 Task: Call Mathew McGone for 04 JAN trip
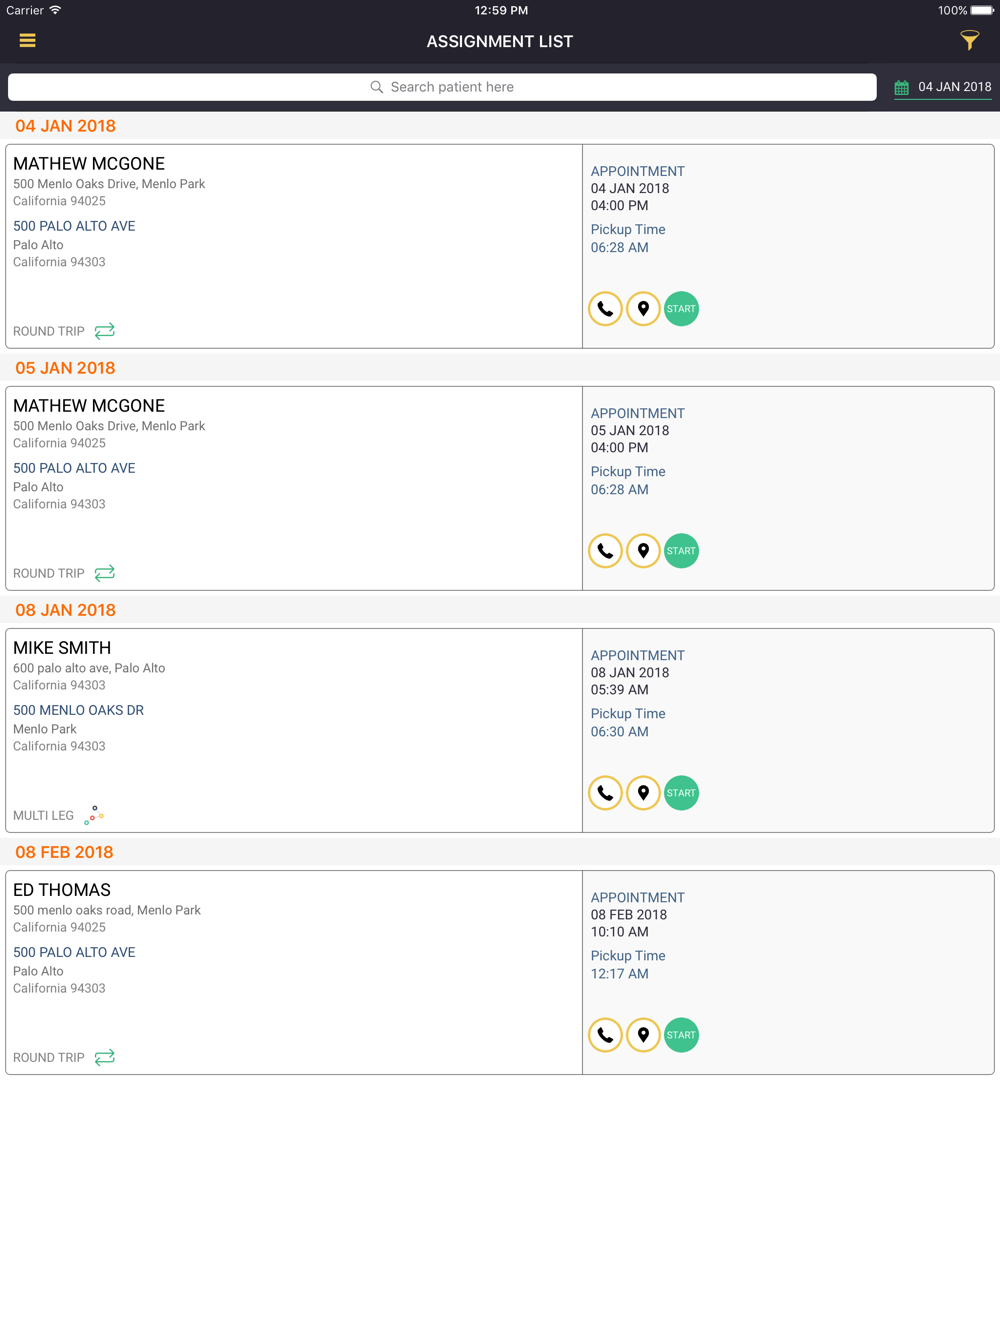tap(605, 309)
